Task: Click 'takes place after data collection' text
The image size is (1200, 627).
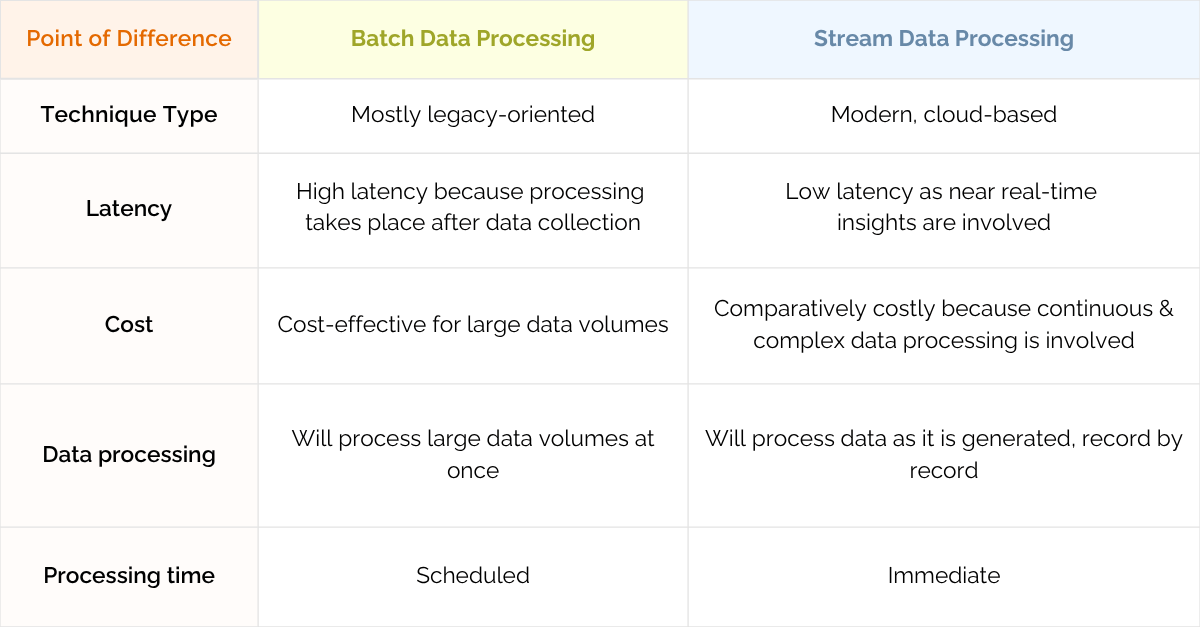Action: pos(473,223)
